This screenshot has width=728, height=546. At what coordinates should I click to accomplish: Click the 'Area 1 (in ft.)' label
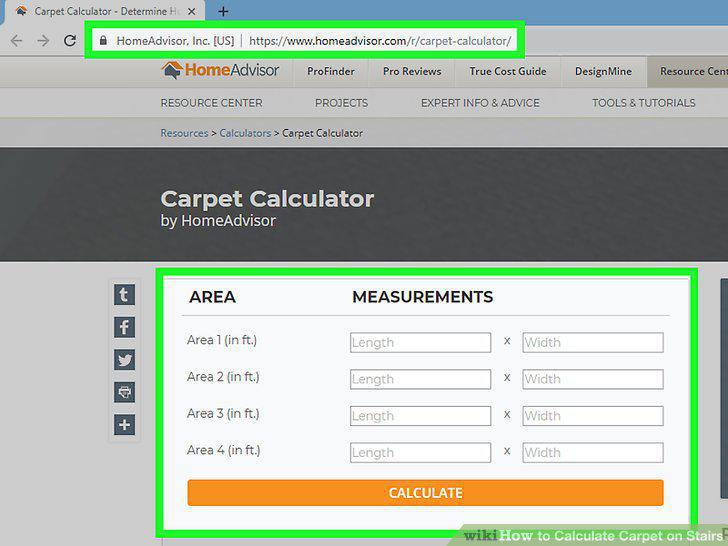coord(222,340)
